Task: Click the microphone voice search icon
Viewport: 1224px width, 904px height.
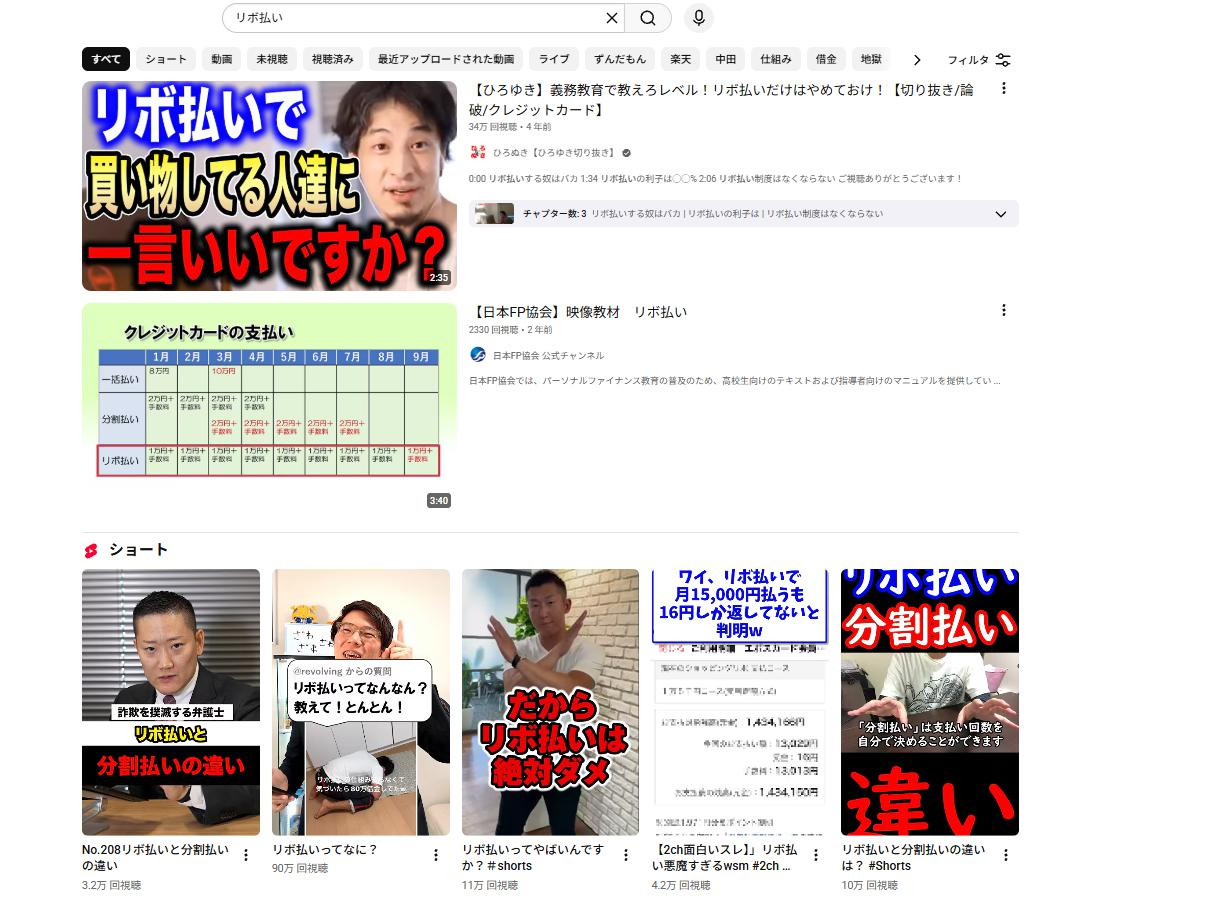Action: [699, 18]
